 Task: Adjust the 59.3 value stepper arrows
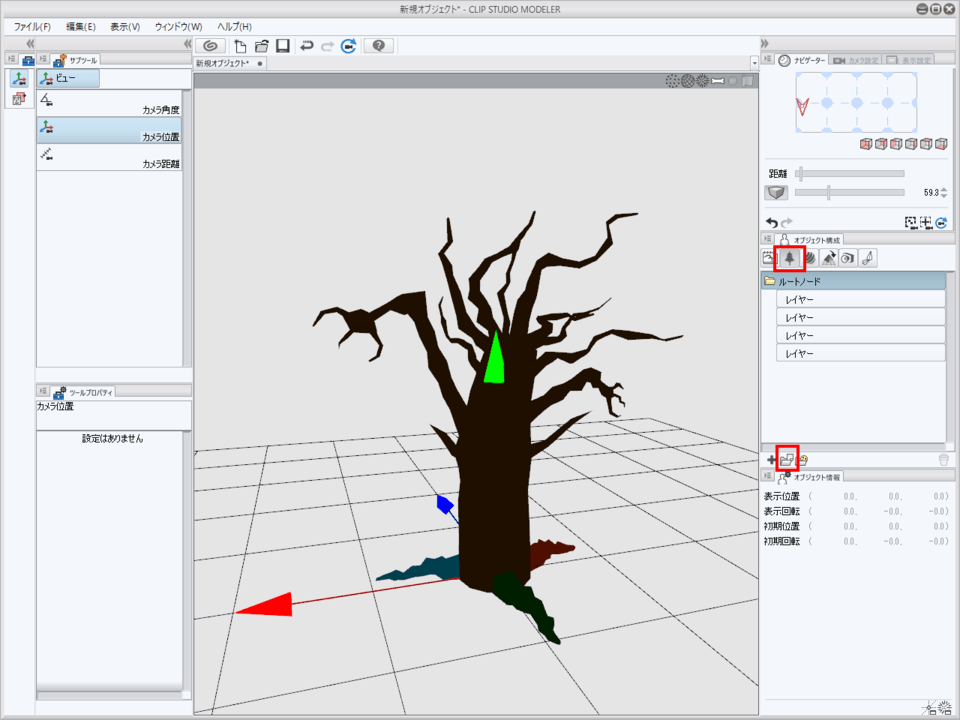(944, 193)
